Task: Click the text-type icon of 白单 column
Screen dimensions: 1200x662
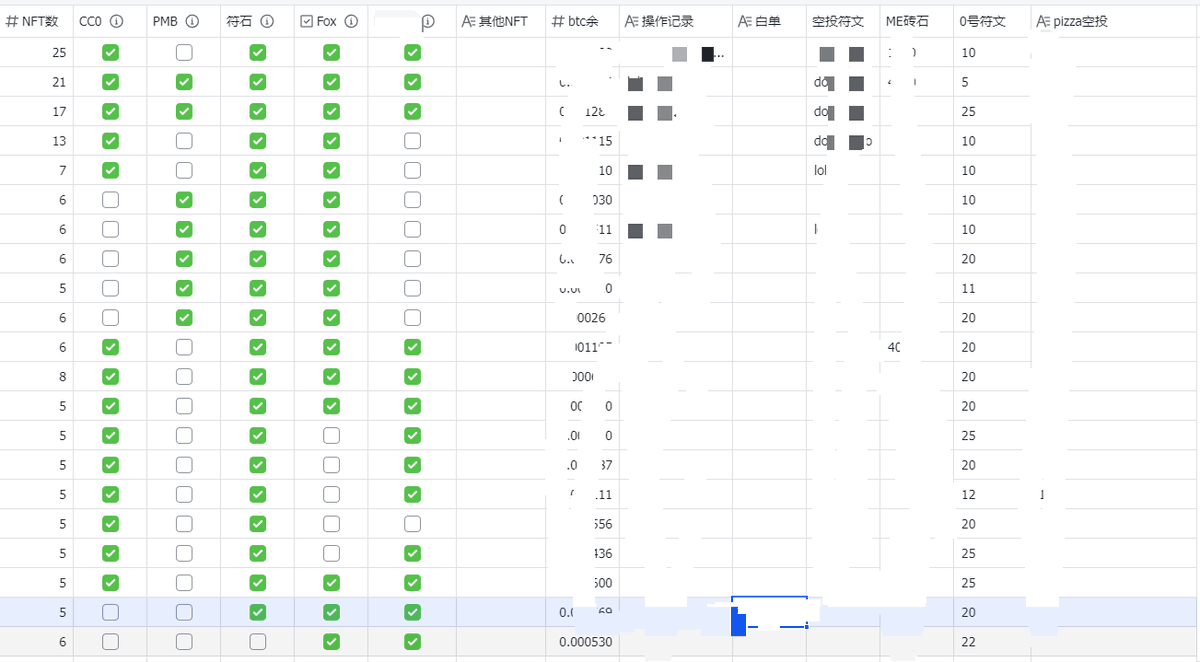Action: (x=746, y=21)
